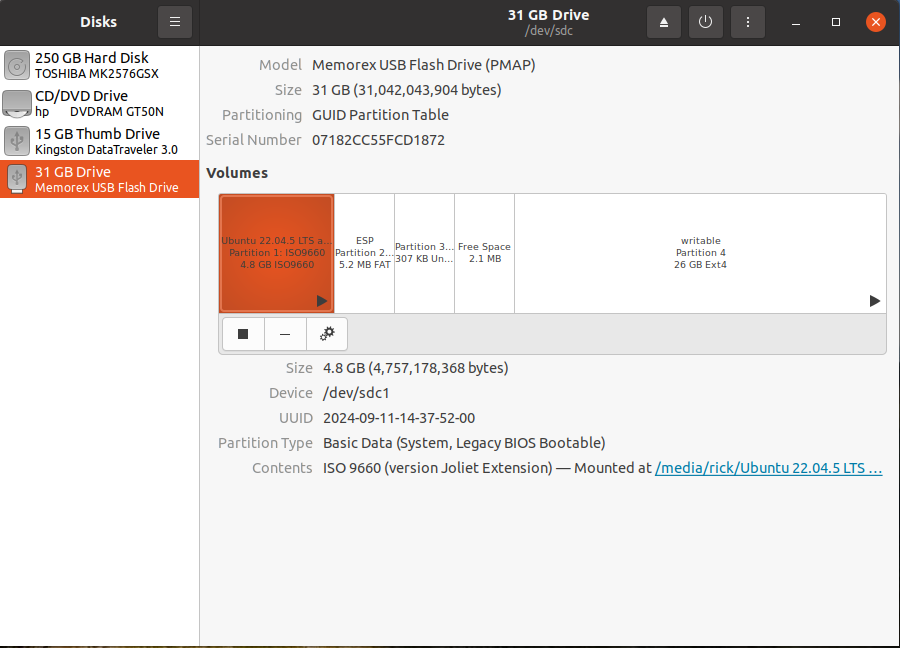Open additional partition options gears icon
Image resolution: width=900 pixels, height=648 pixels.
(327, 334)
